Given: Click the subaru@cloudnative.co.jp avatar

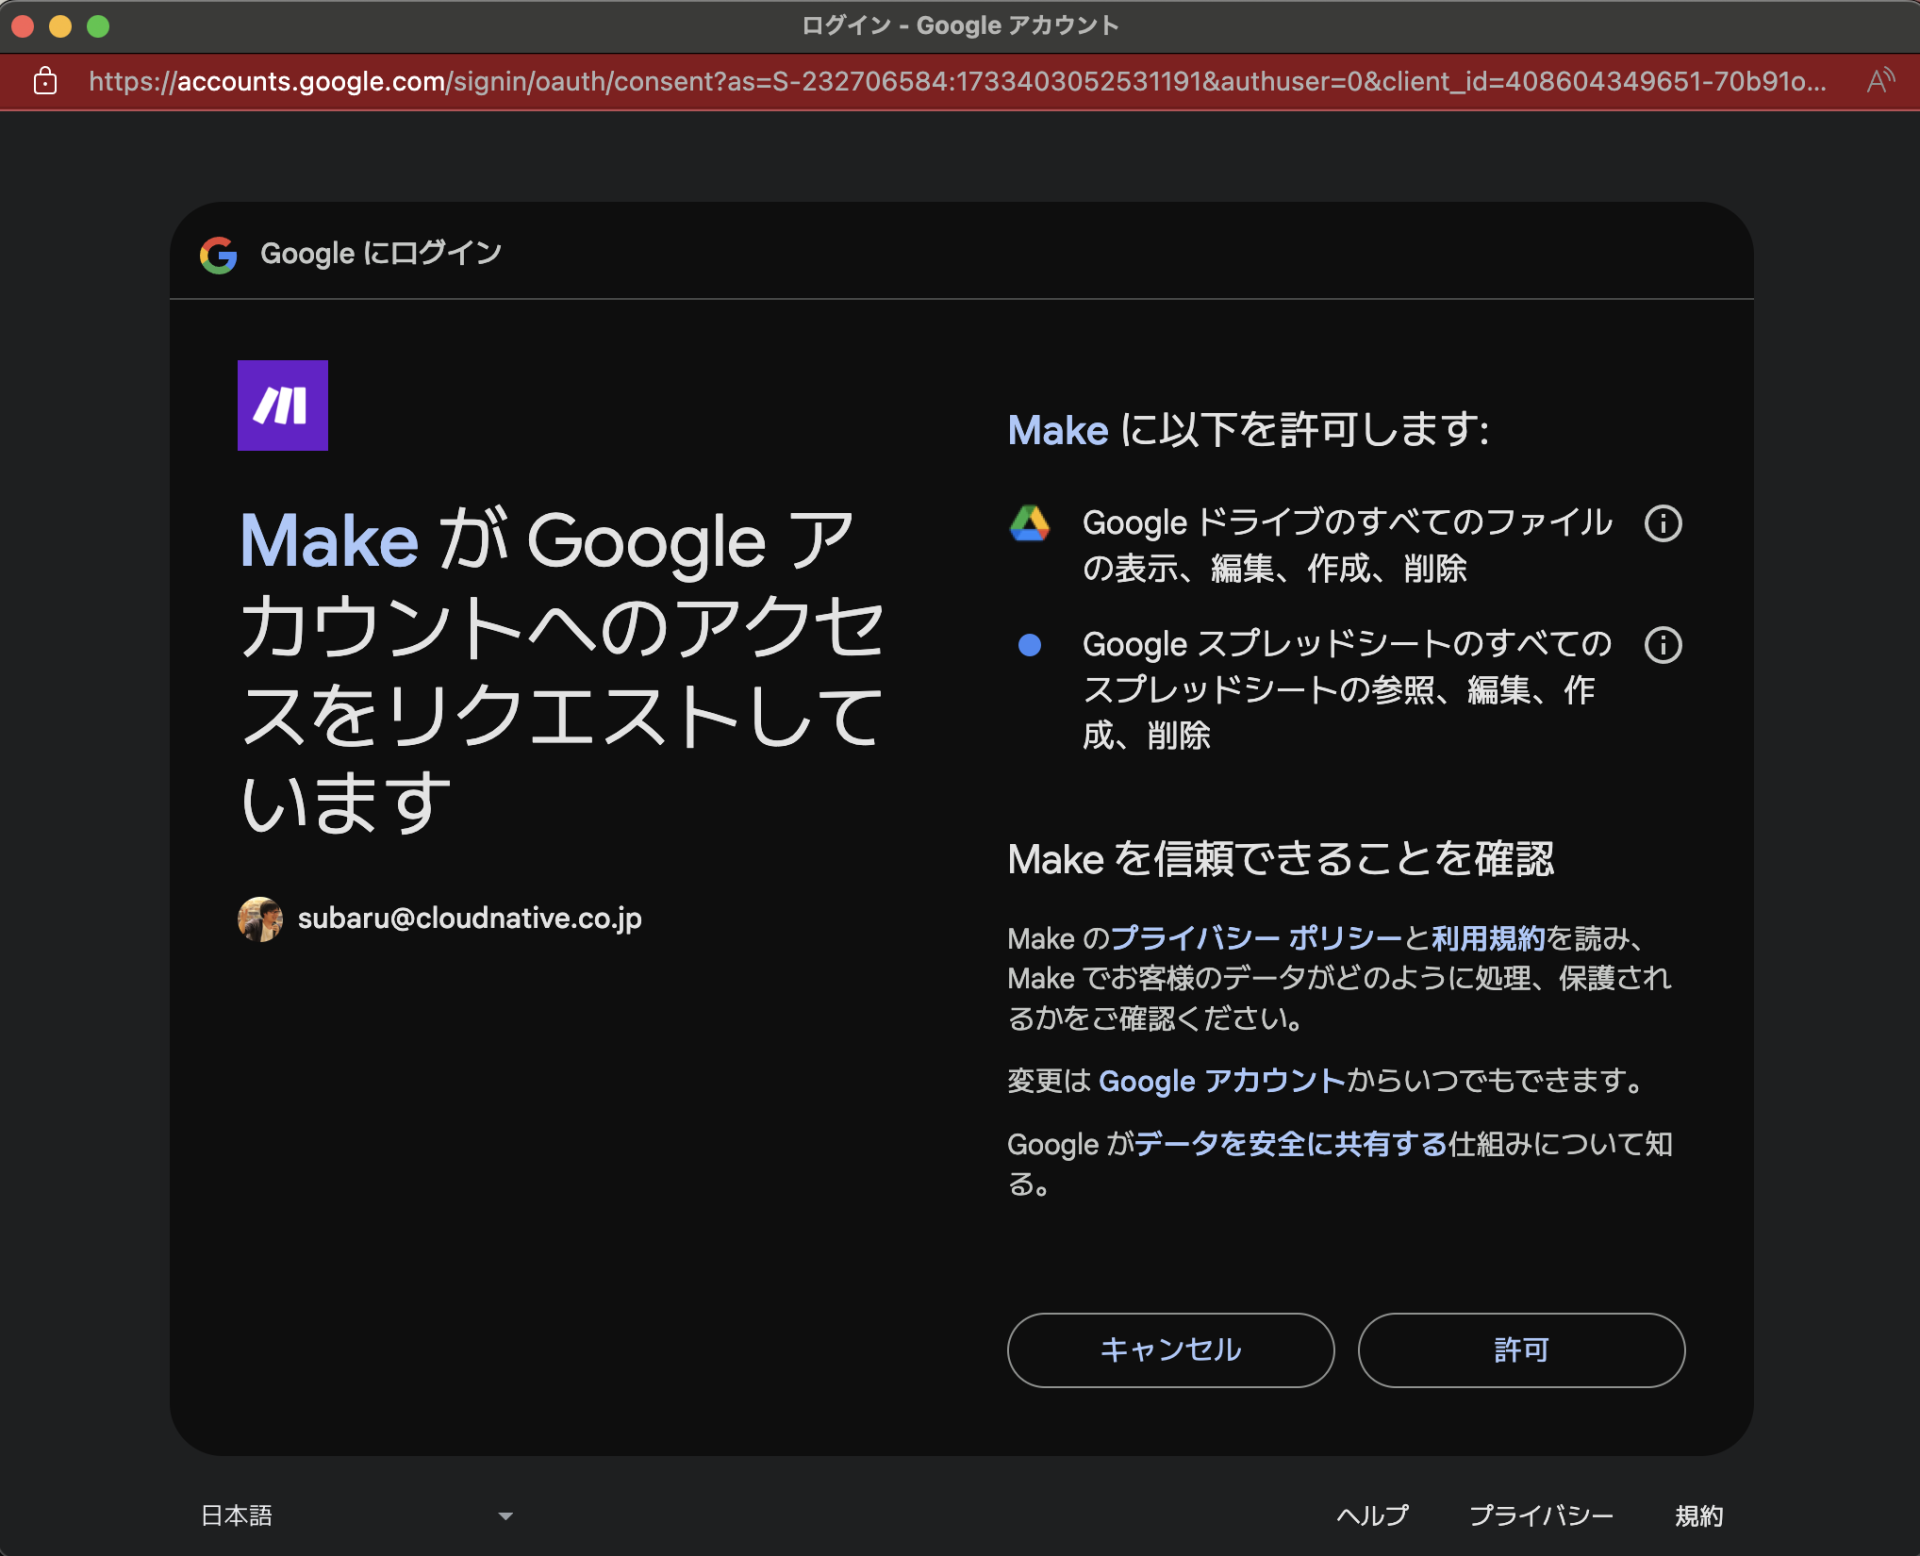Looking at the screenshot, I should pyautogui.click(x=261, y=918).
